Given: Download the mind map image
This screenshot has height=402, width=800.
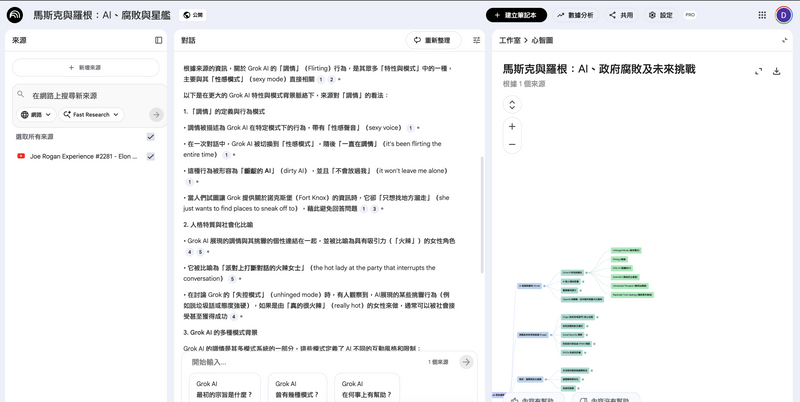Looking at the screenshot, I should coord(776,71).
